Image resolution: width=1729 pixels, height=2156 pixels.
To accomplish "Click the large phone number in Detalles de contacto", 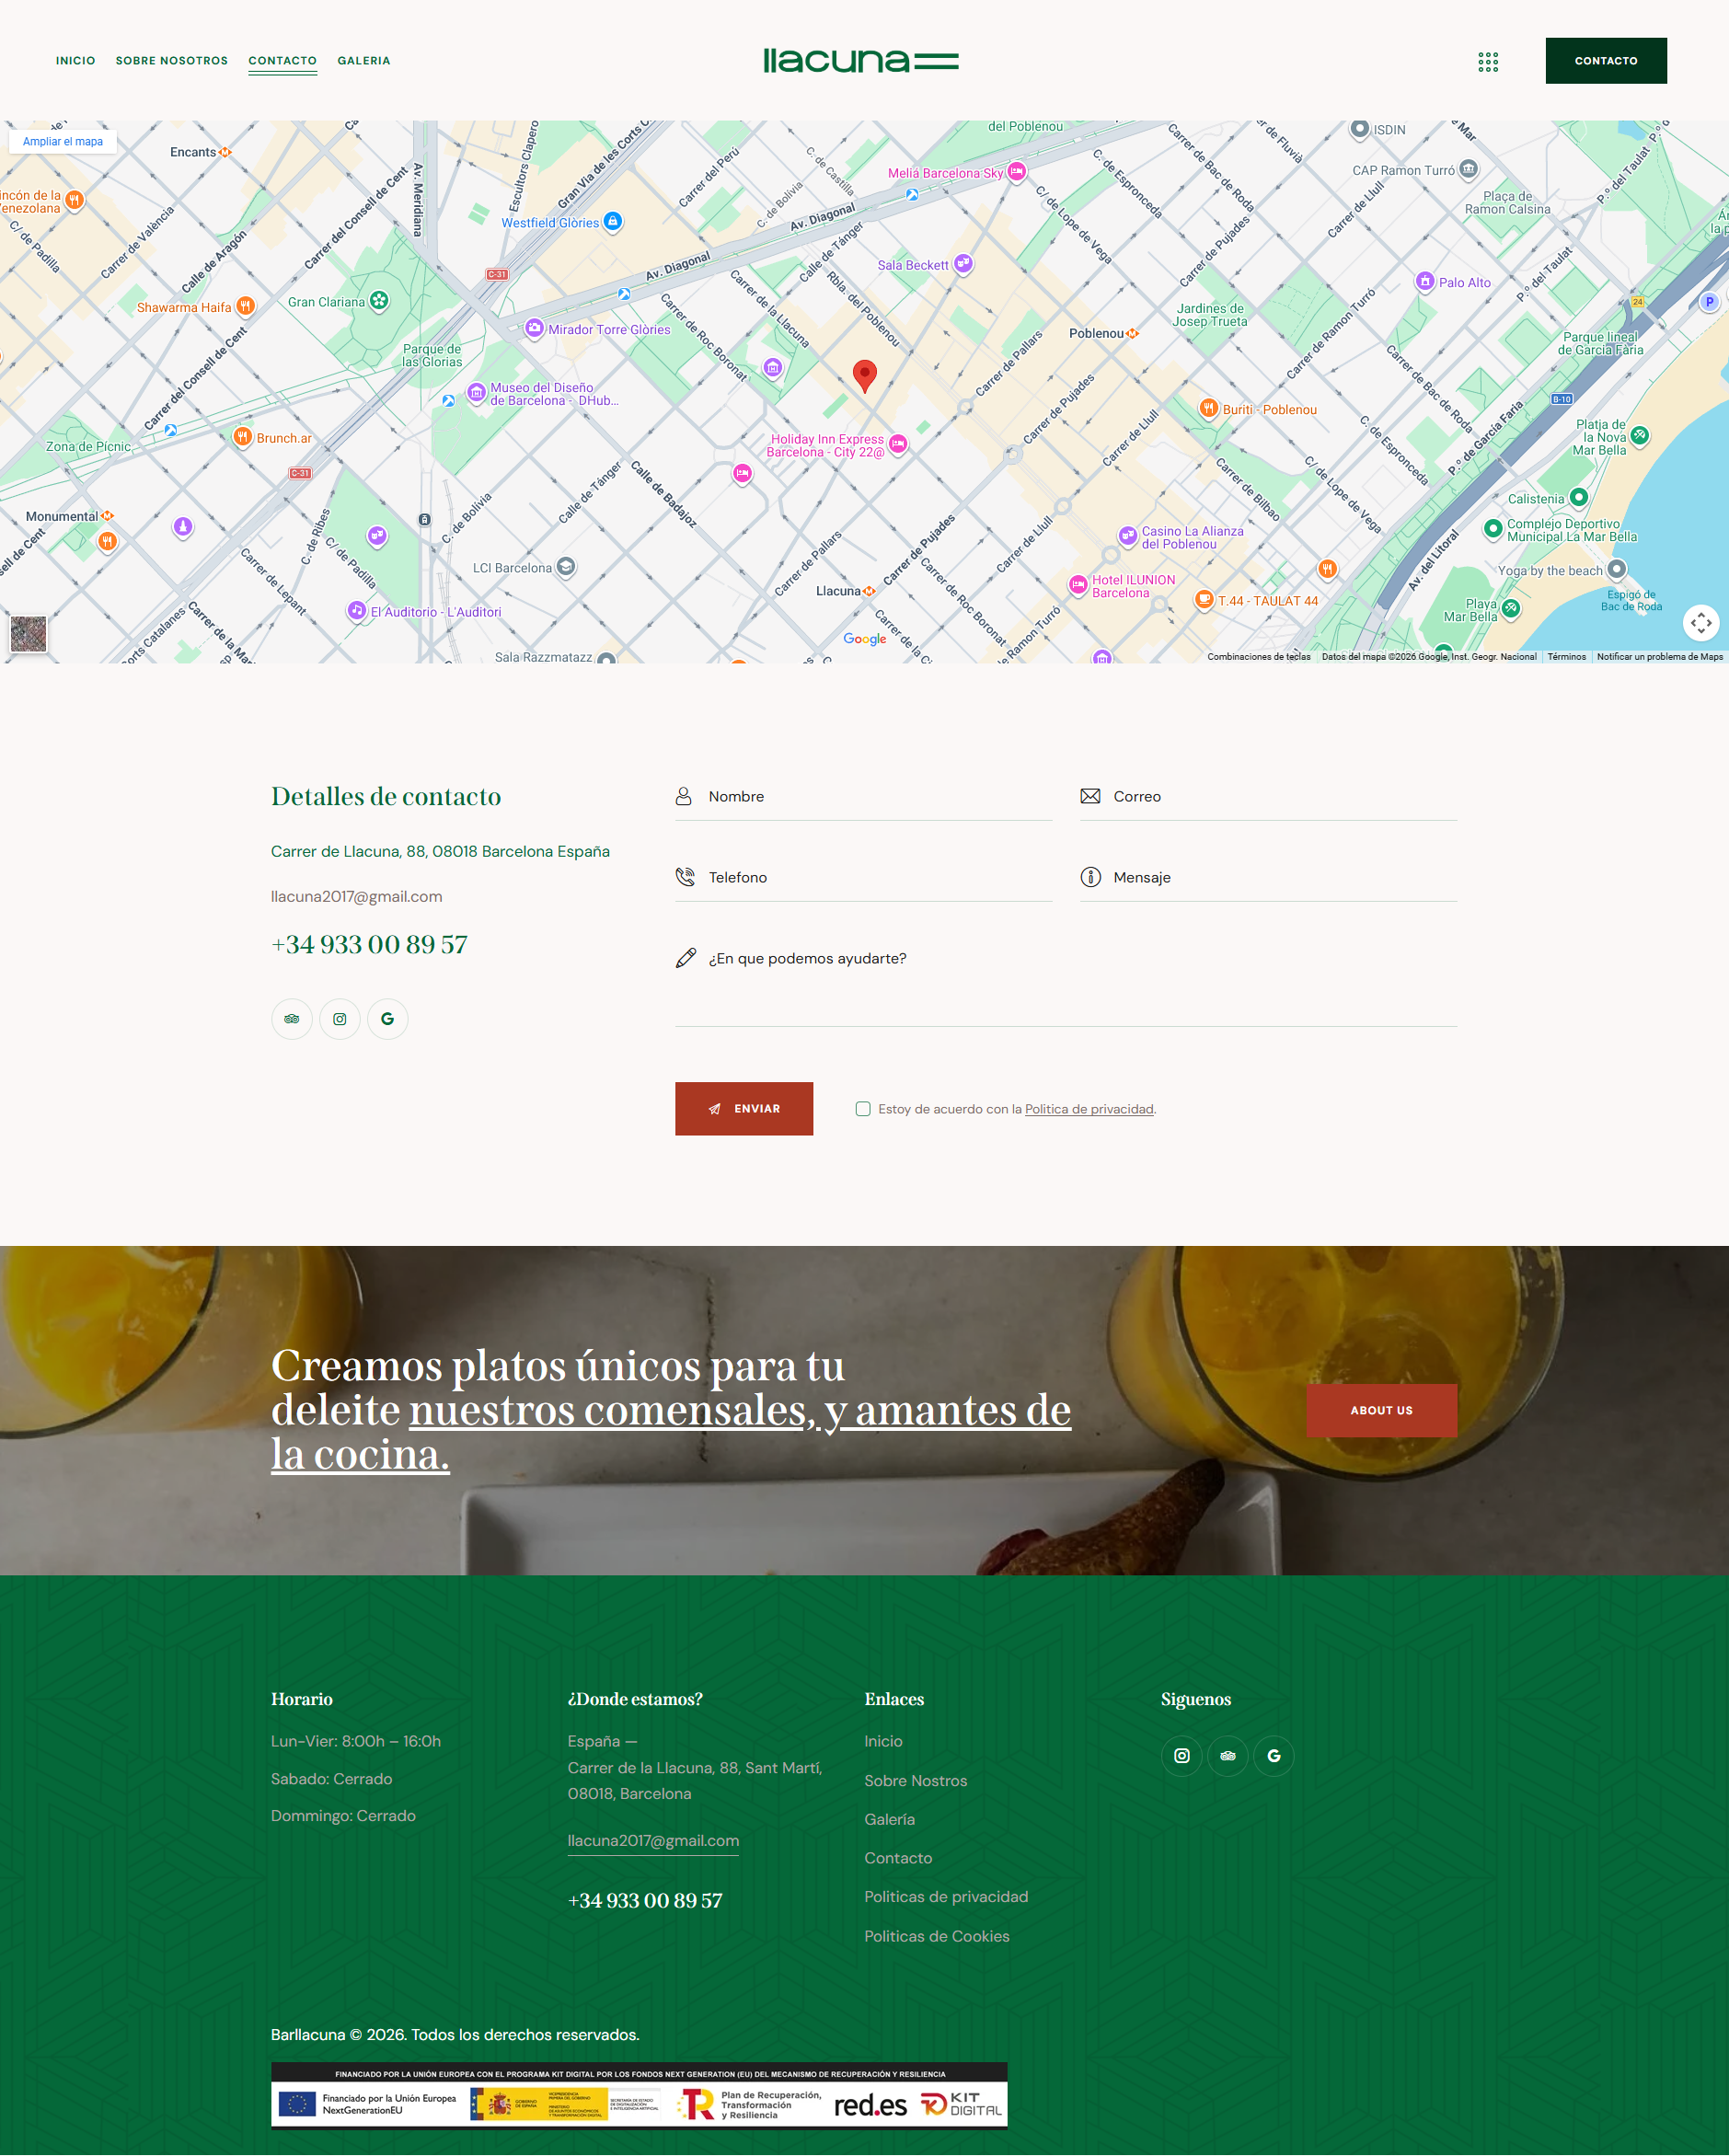I will click(369, 945).
